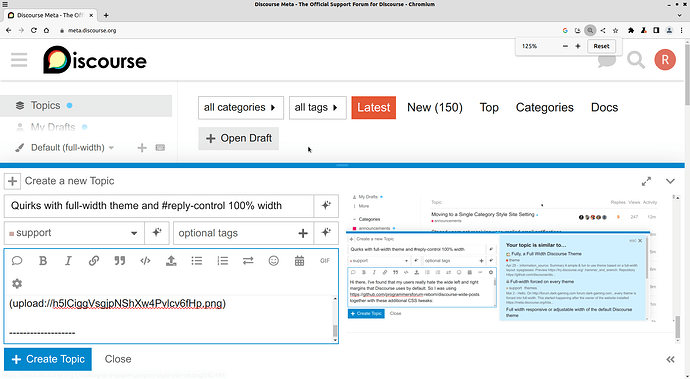
Task: Insert a GIF in the composer
Action: (325, 261)
